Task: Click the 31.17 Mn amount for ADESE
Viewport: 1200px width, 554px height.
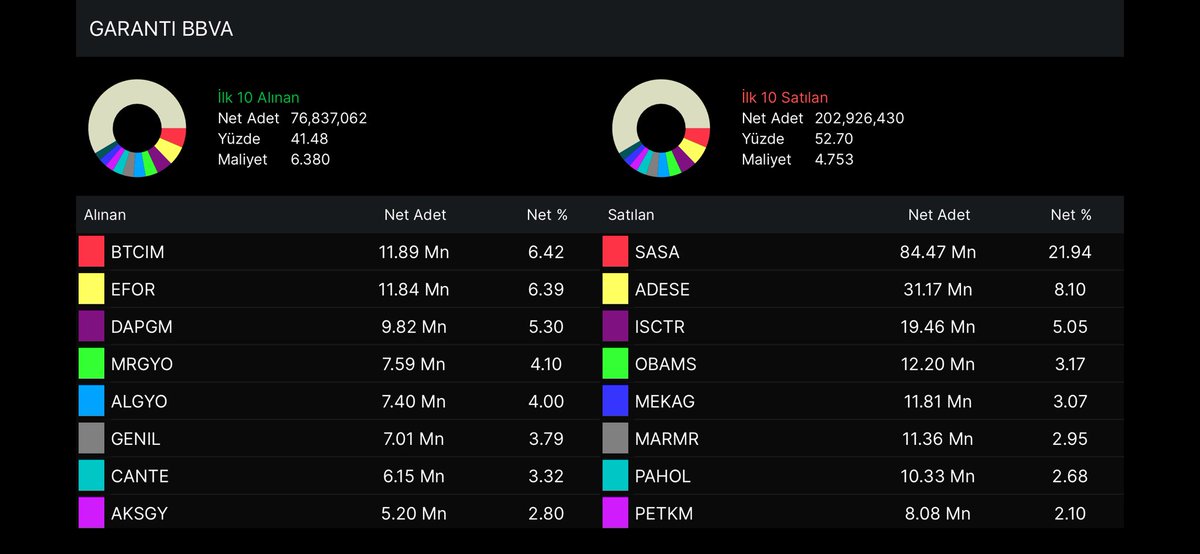Action: pos(937,290)
